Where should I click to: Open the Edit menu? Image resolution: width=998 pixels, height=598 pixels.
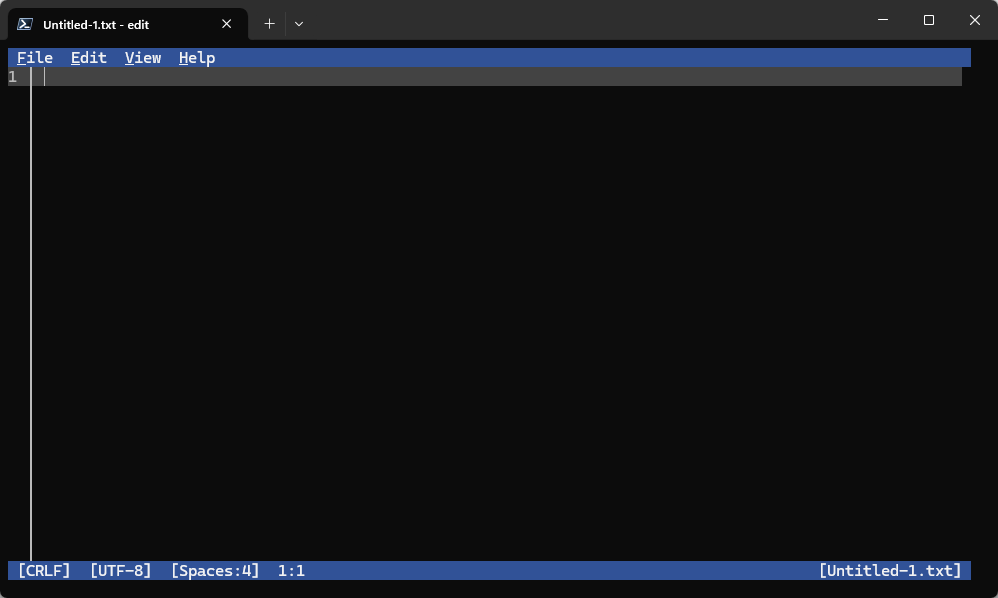88,57
